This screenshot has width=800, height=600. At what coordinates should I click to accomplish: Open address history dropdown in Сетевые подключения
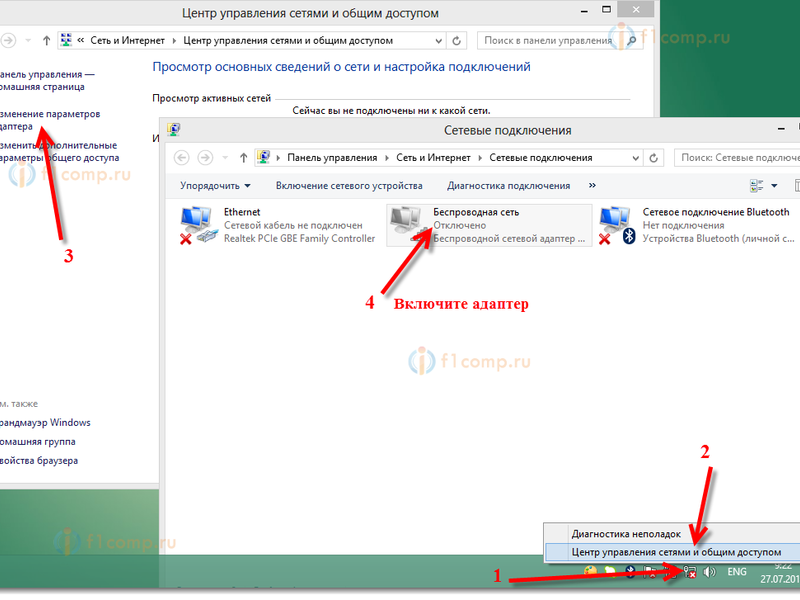pyautogui.click(x=636, y=158)
